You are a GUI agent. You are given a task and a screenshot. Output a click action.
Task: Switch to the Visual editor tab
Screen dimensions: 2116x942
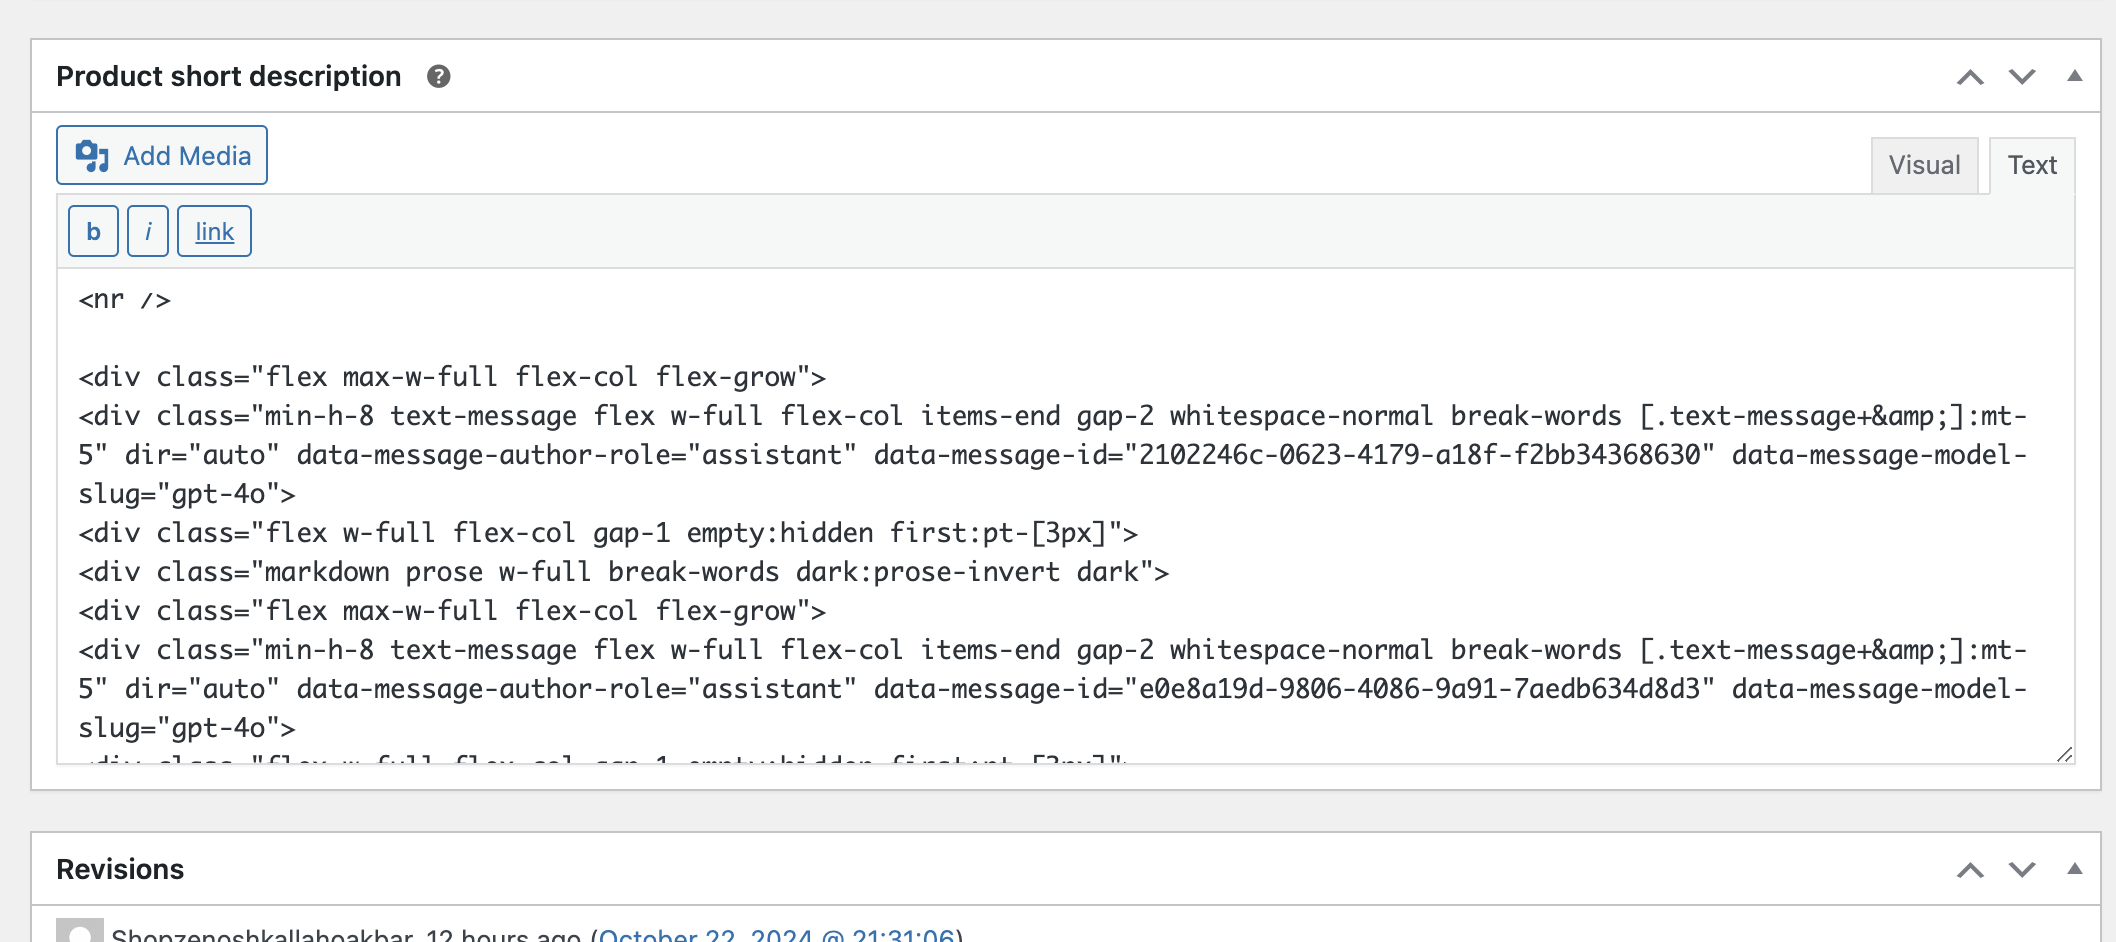click(x=1924, y=165)
